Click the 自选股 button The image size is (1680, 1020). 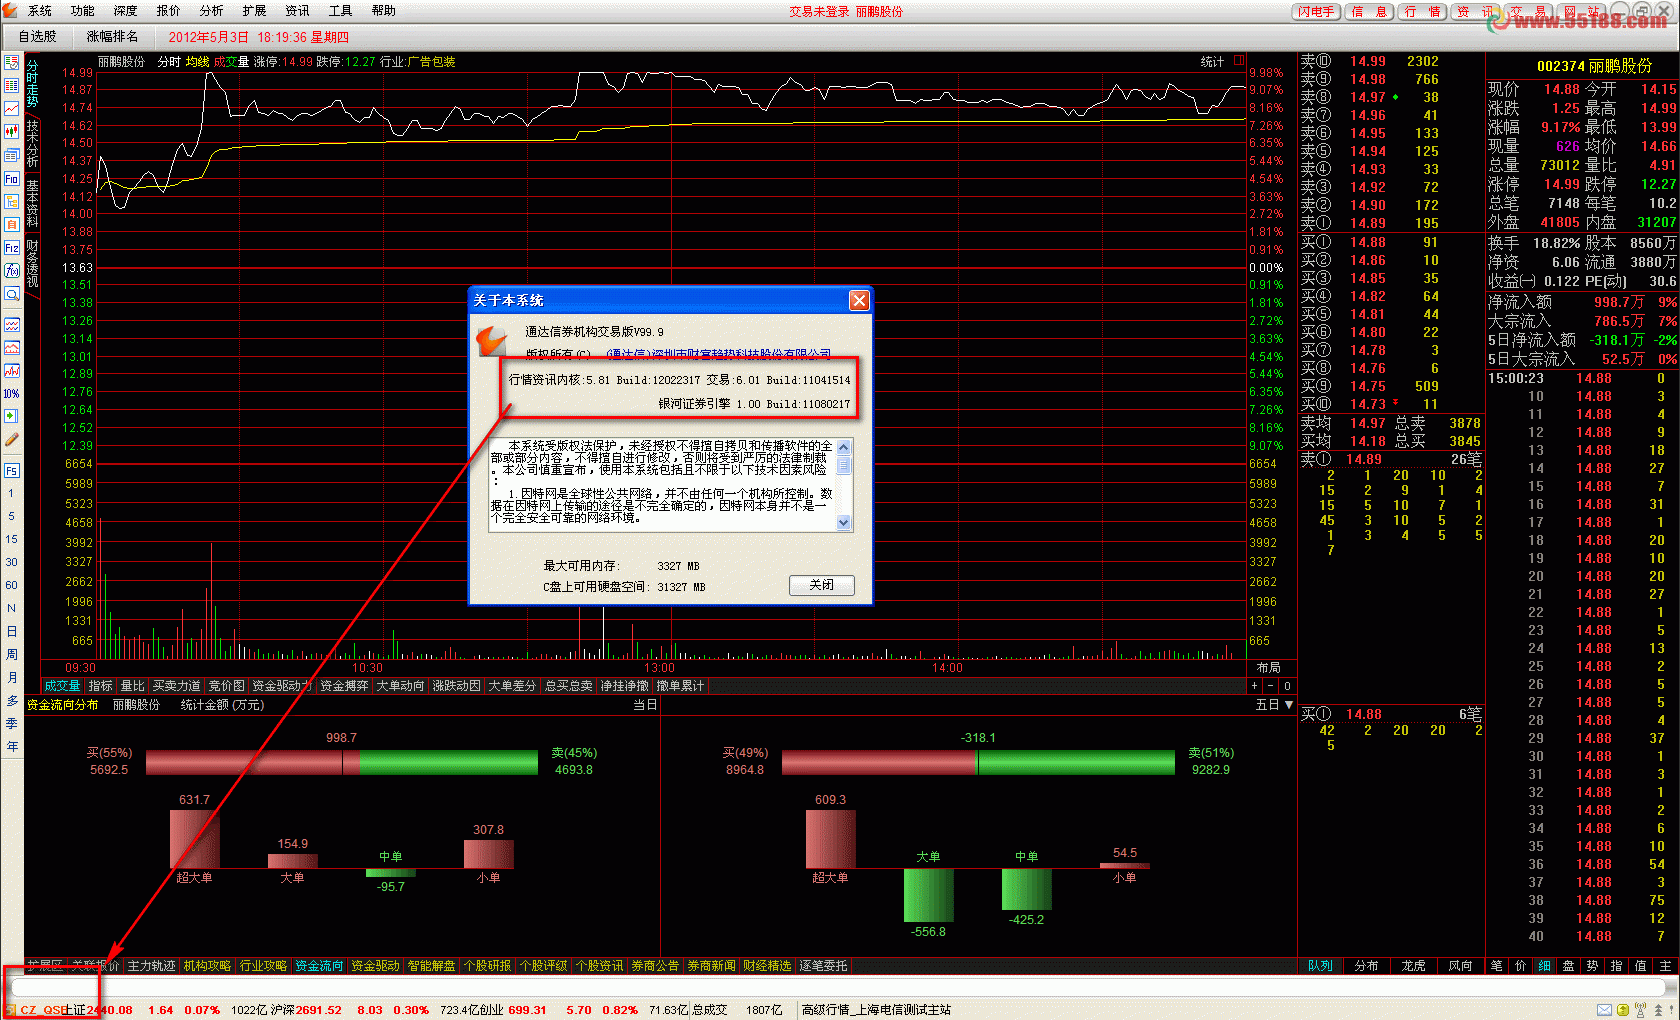[38, 36]
